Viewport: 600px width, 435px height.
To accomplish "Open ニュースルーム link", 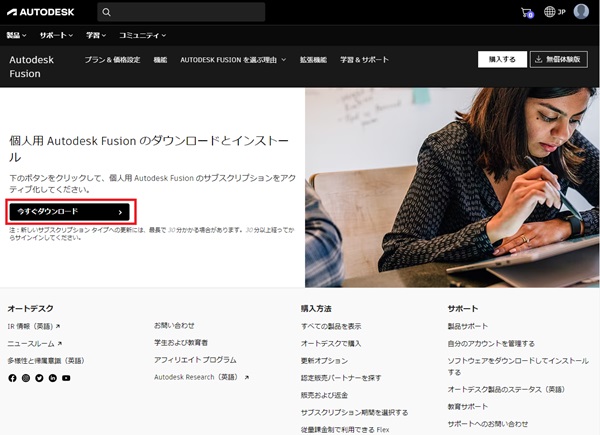I will coord(35,344).
